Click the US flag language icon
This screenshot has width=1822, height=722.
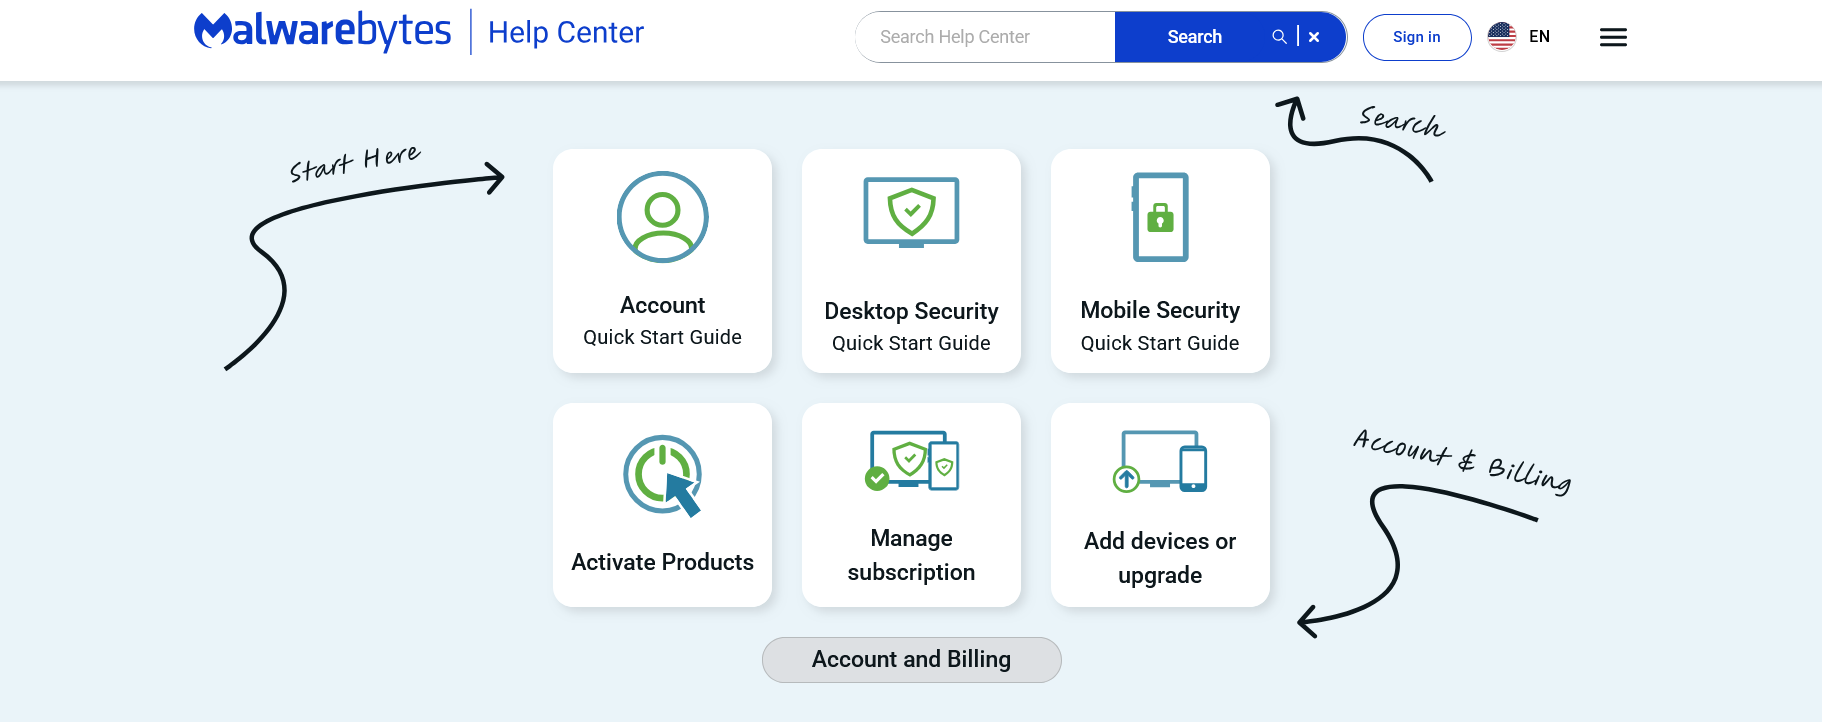[1501, 36]
